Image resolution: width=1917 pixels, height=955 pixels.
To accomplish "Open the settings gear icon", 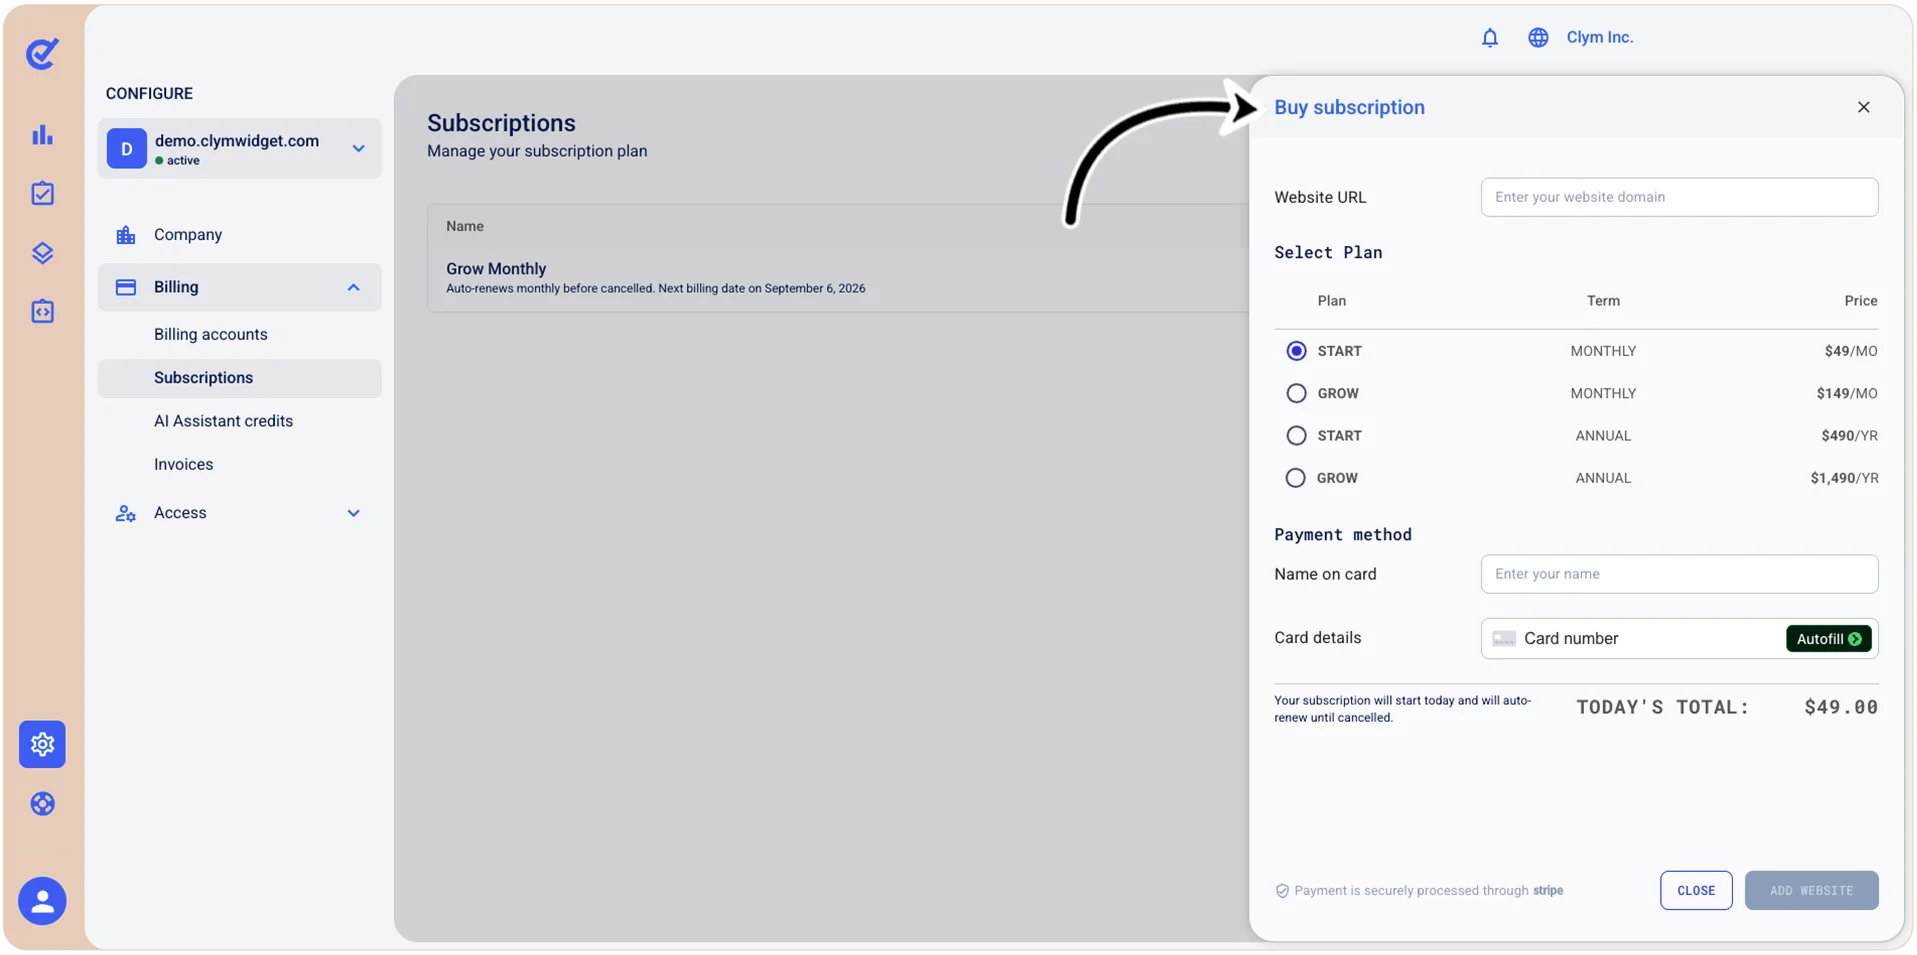I will [x=42, y=744].
